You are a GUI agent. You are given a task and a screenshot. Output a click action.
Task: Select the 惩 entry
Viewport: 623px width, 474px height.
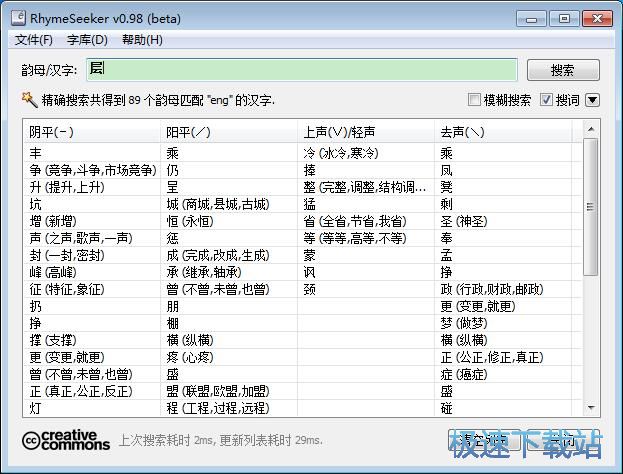pyautogui.click(x=172, y=238)
